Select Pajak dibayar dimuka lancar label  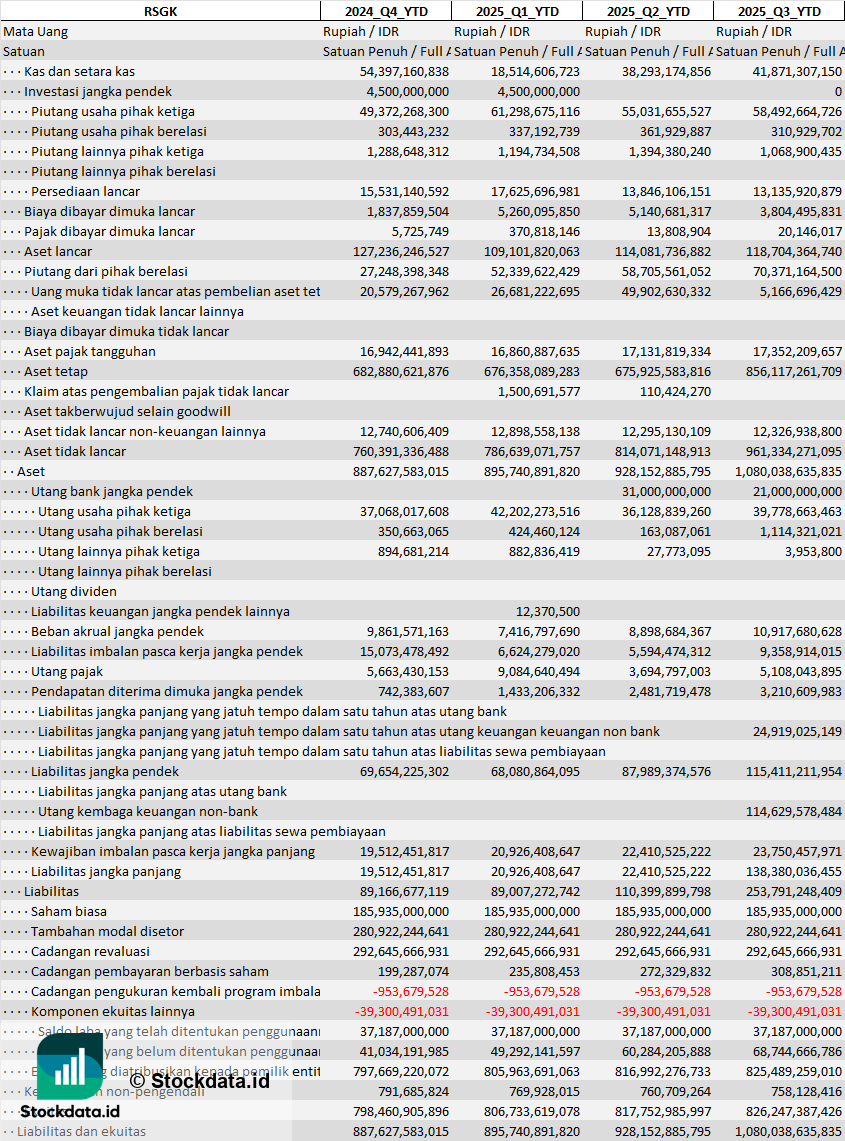(109, 231)
